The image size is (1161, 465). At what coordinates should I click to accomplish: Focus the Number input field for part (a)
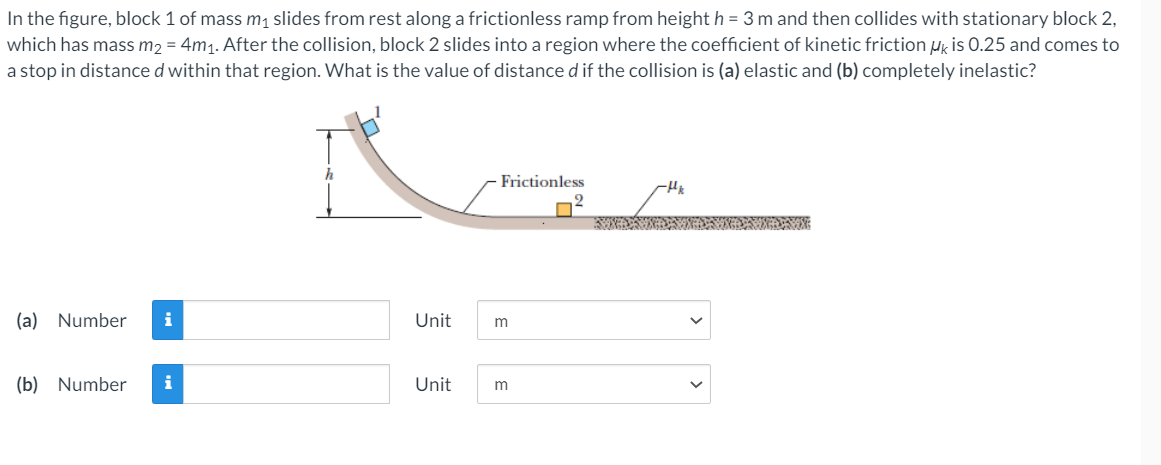coord(286,320)
